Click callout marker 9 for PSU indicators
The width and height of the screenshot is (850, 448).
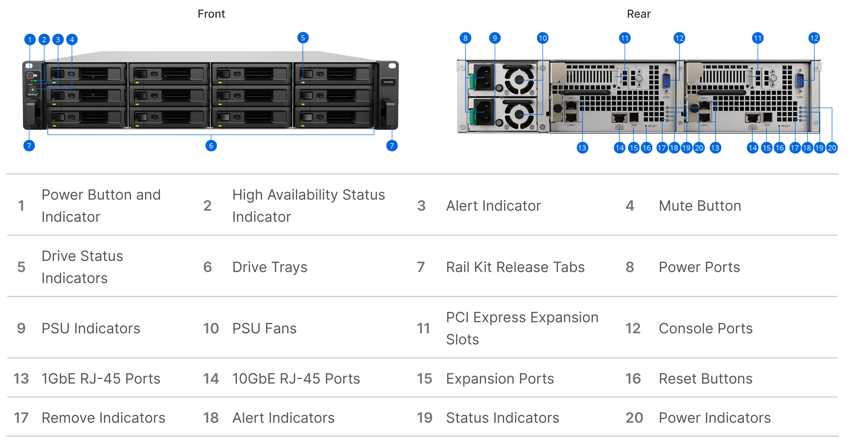pyautogui.click(x=494, y=38)
